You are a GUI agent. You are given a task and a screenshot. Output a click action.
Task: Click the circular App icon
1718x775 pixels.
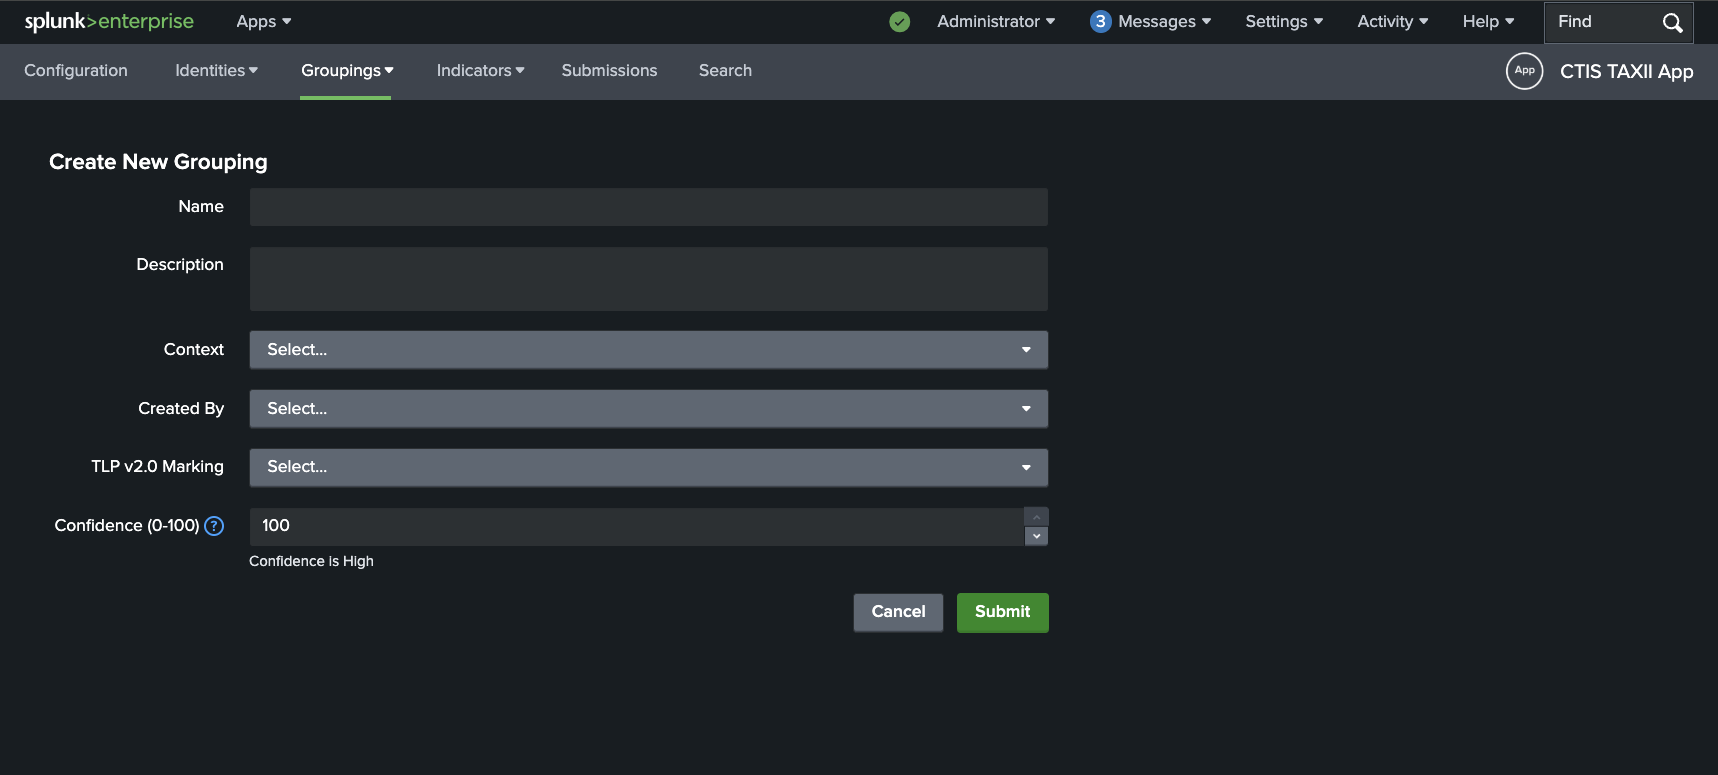click(1524, 71)
